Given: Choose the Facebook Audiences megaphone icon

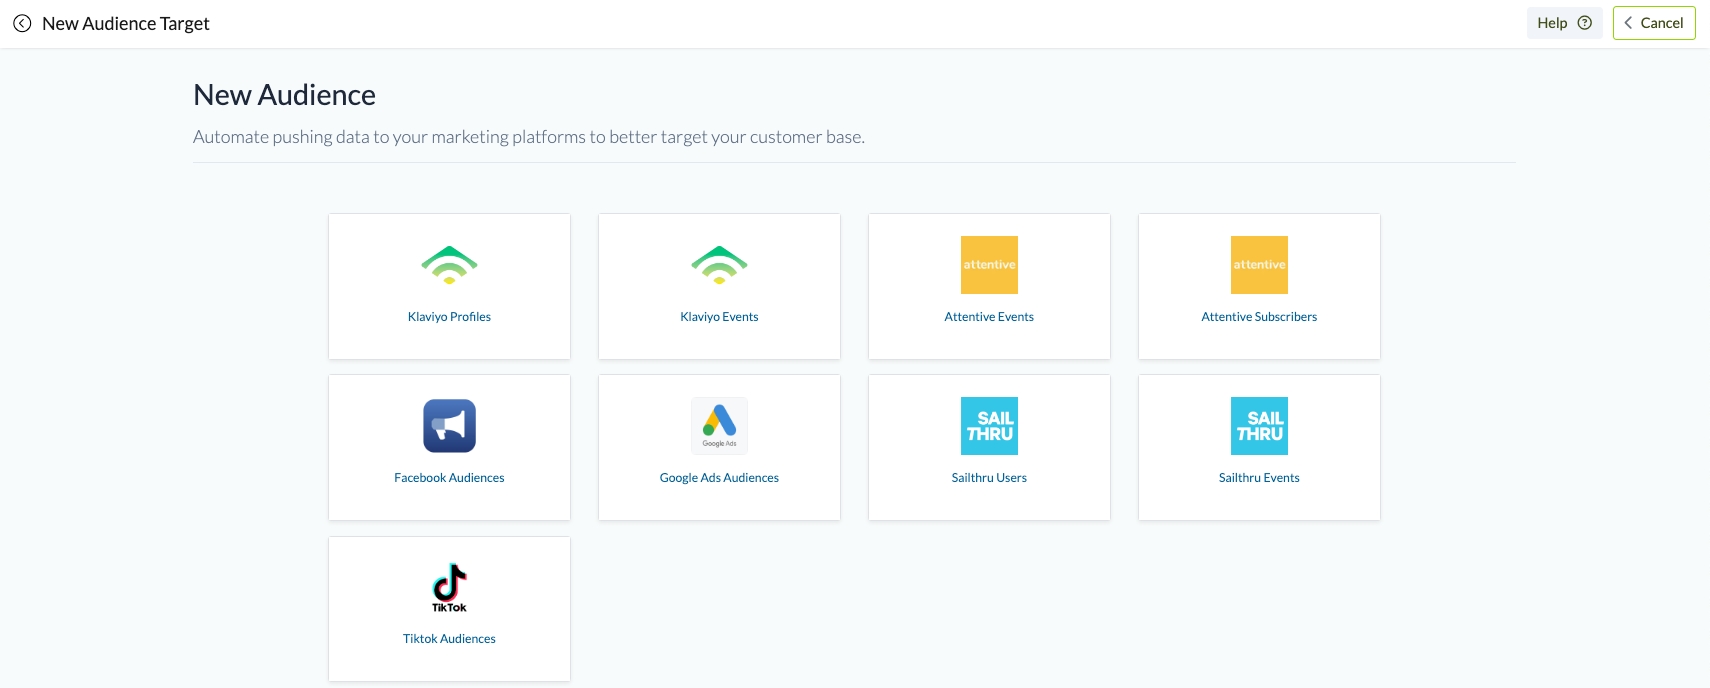Looking at the screenshot, I should [x=449, y=426].
